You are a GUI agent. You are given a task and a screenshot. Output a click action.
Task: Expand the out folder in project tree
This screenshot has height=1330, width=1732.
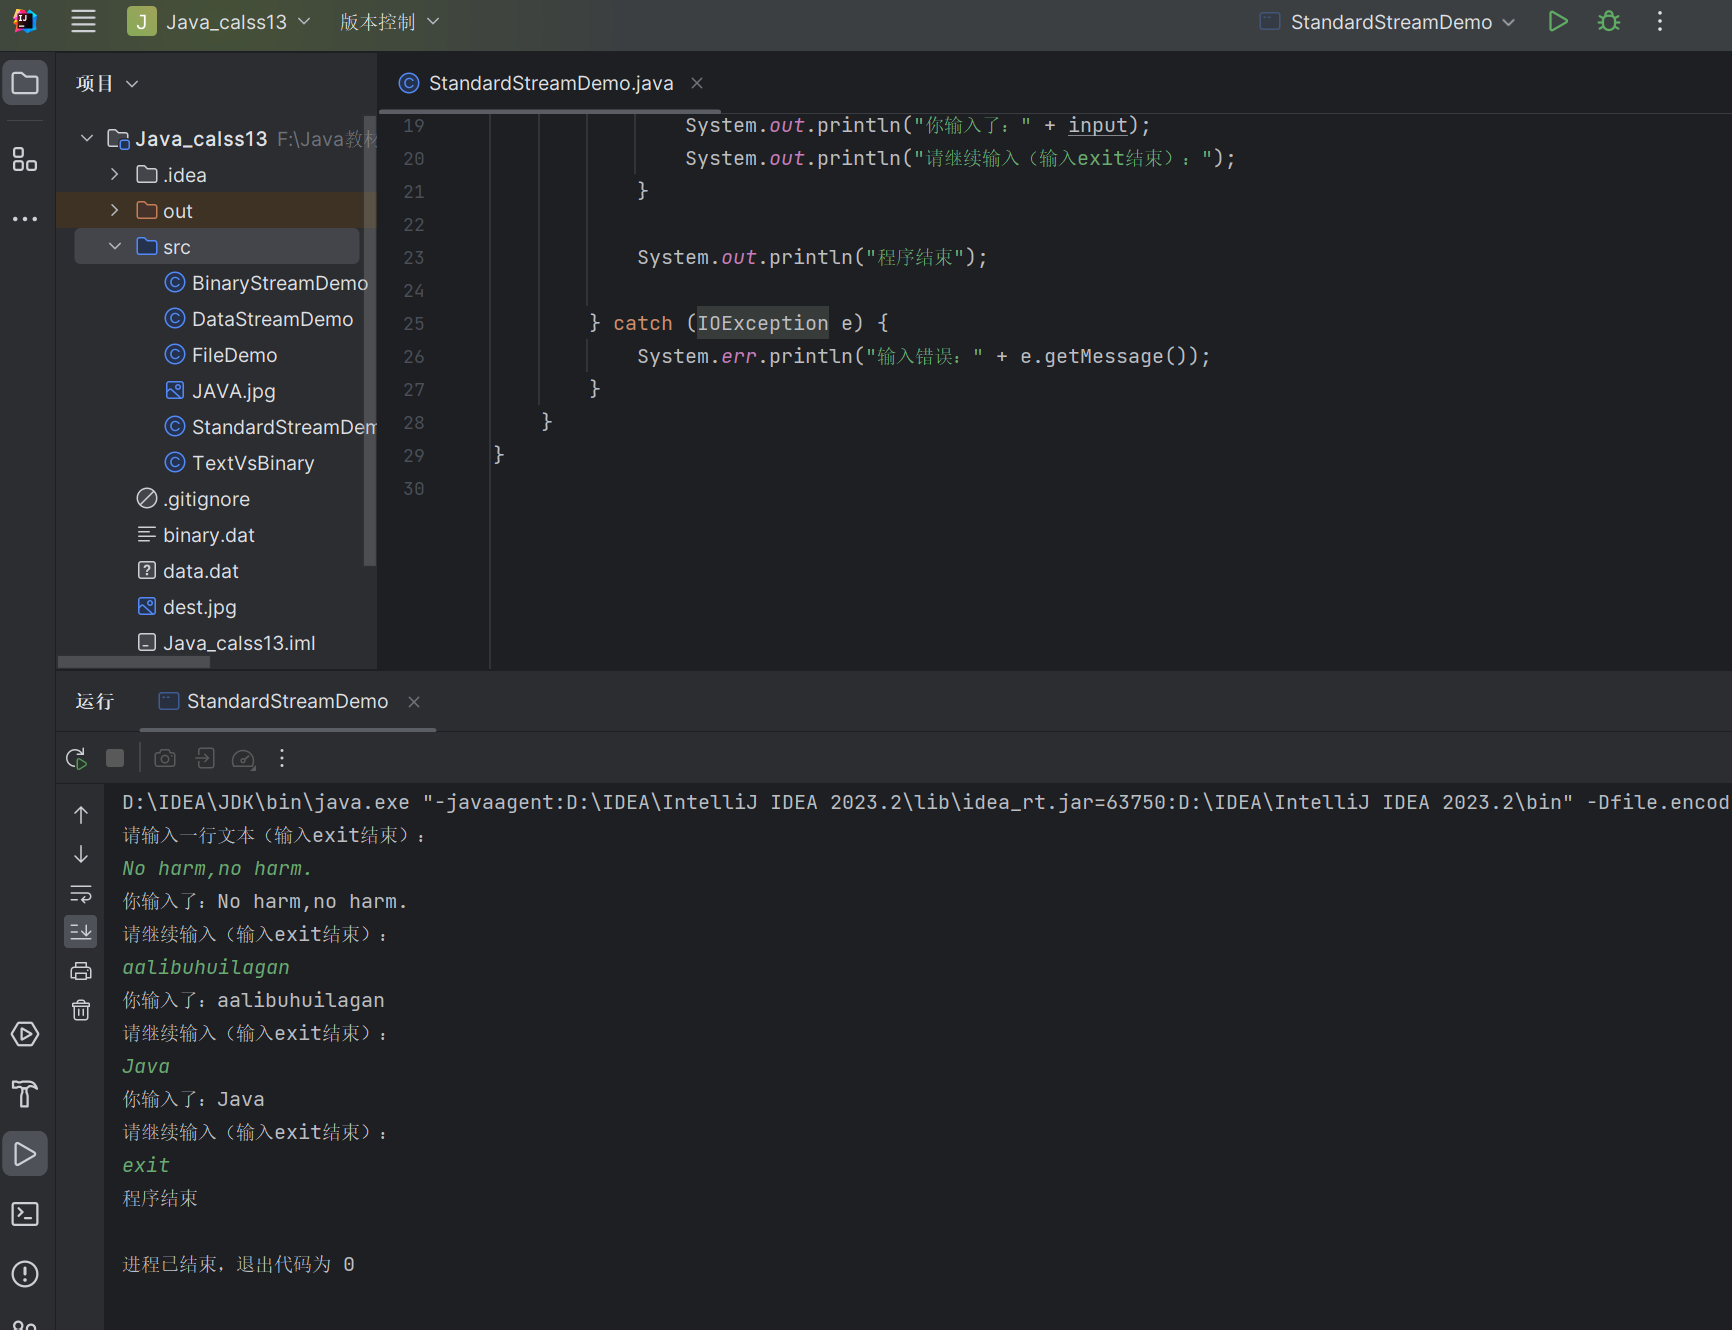(115, 211)
